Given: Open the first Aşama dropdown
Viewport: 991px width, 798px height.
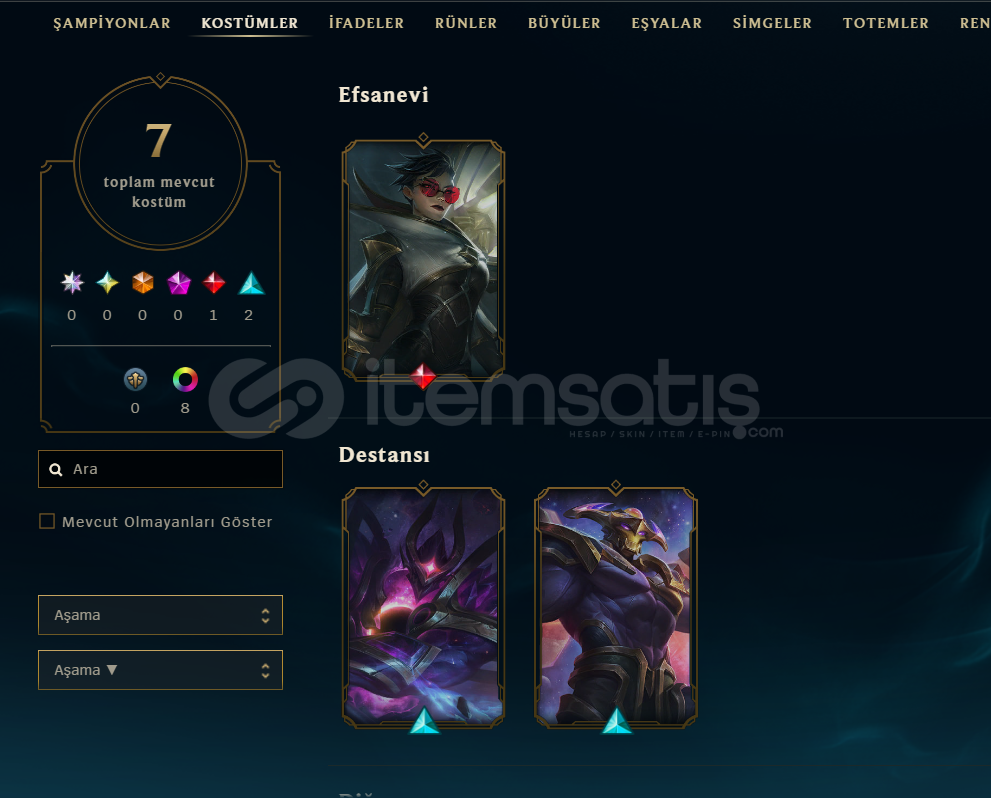Looking at the screenshot, I should (x=161, y=615).
